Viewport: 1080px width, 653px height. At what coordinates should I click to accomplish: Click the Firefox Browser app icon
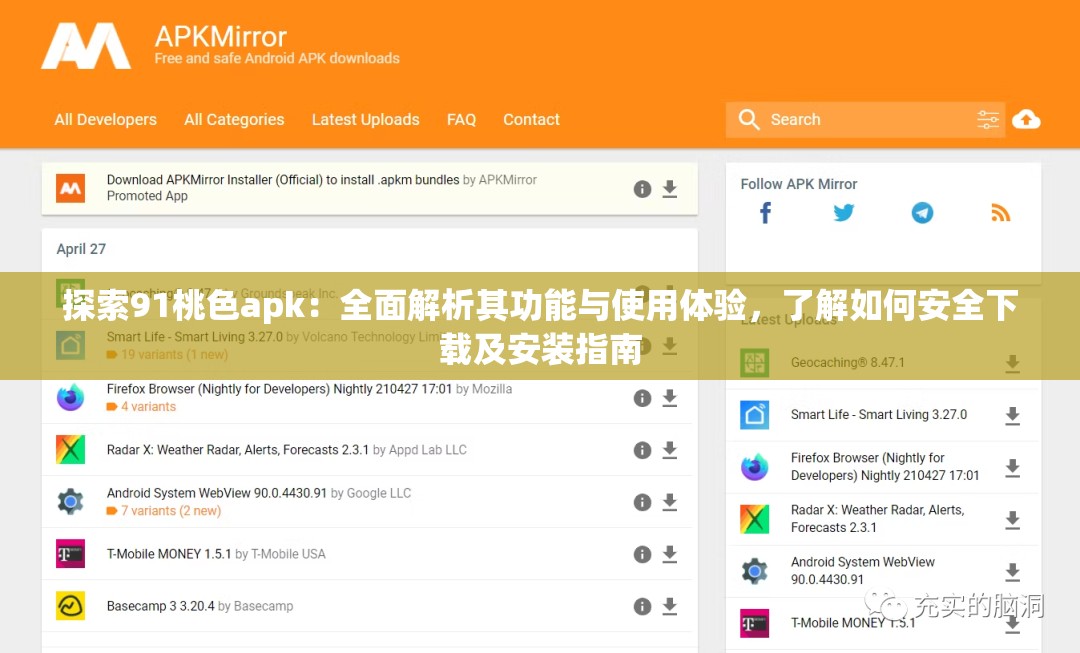click(70, 397)
